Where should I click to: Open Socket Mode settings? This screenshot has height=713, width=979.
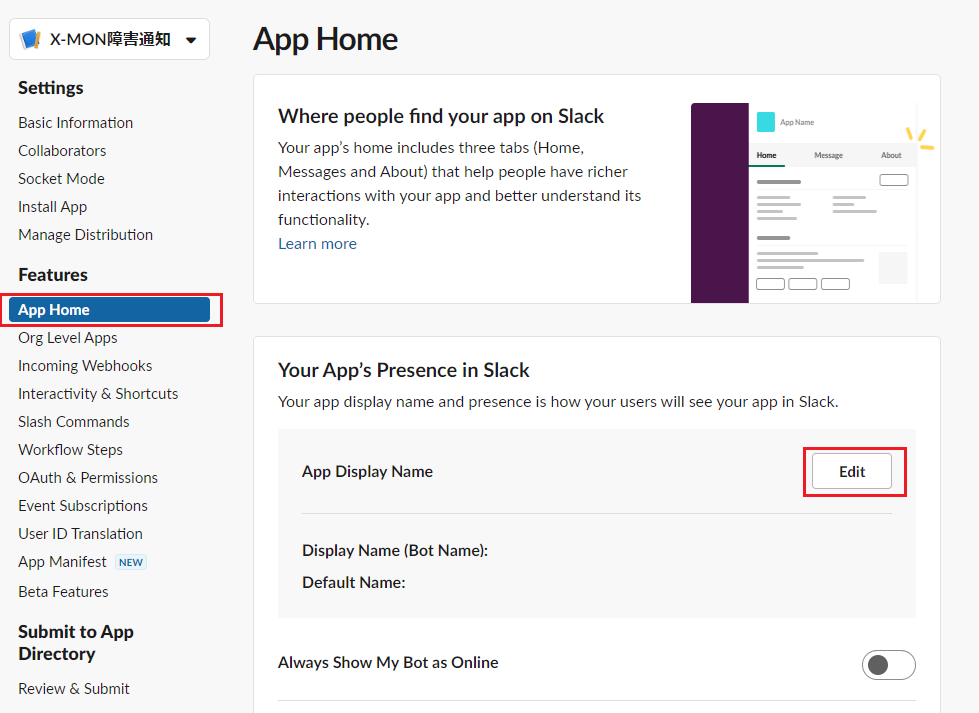click(61, 179)
